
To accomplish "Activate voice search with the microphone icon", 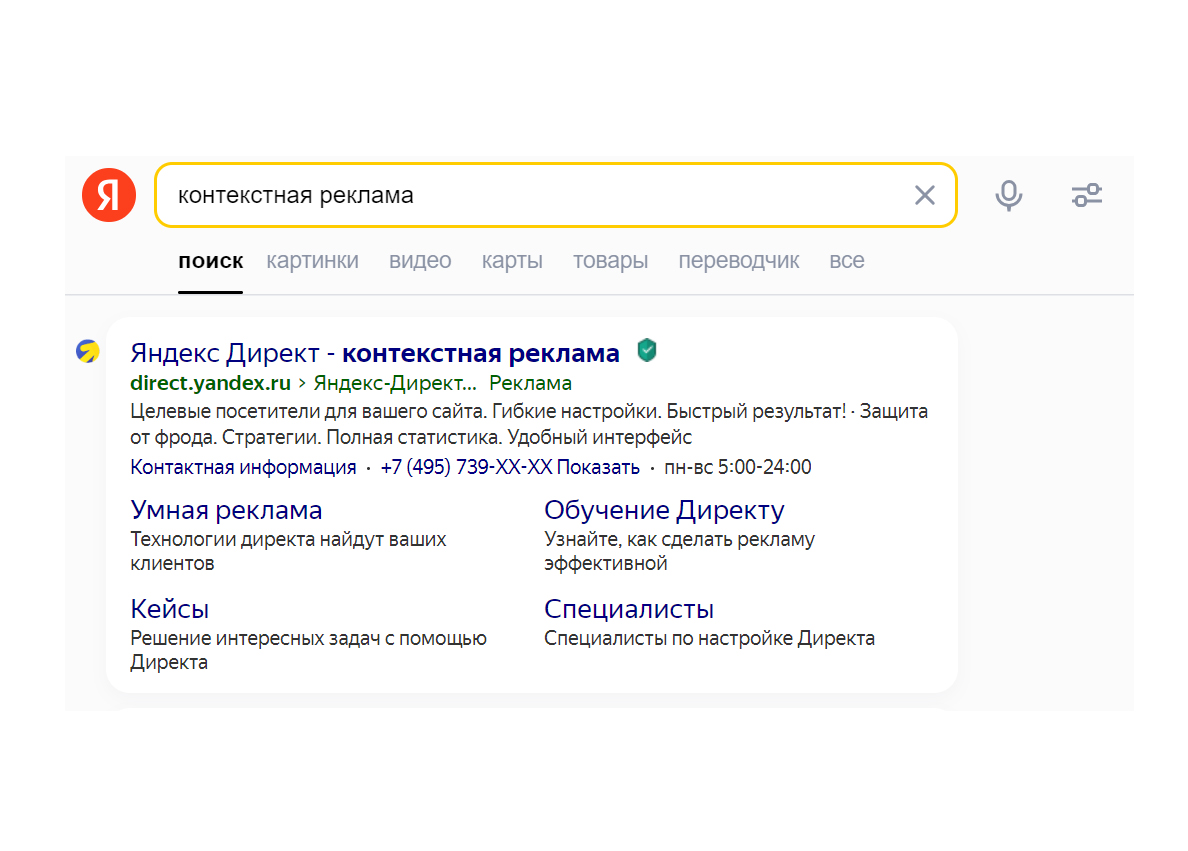I will (1009, 195).
